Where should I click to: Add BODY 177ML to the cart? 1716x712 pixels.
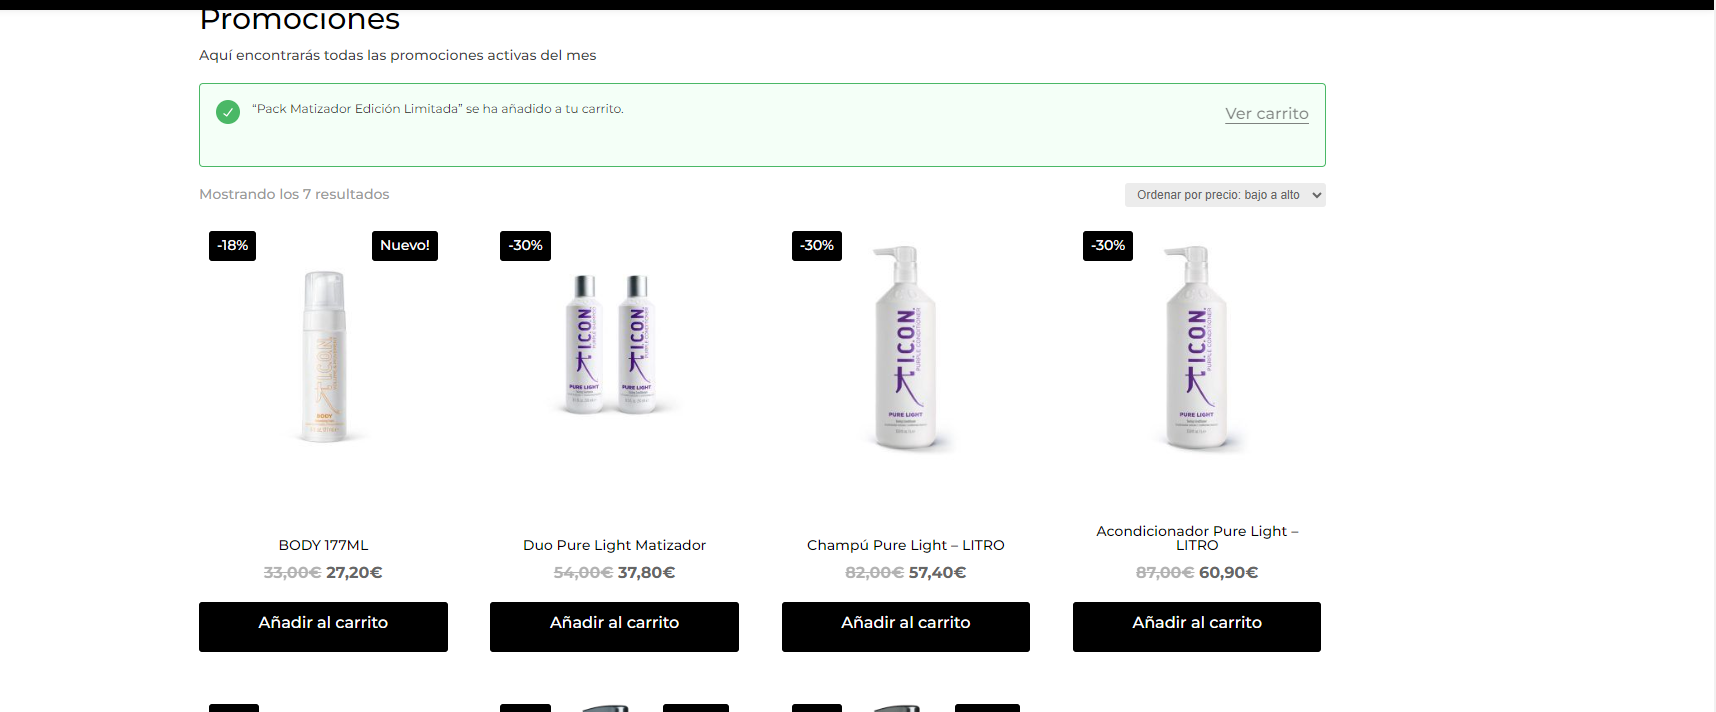click(x=323, y=627)
